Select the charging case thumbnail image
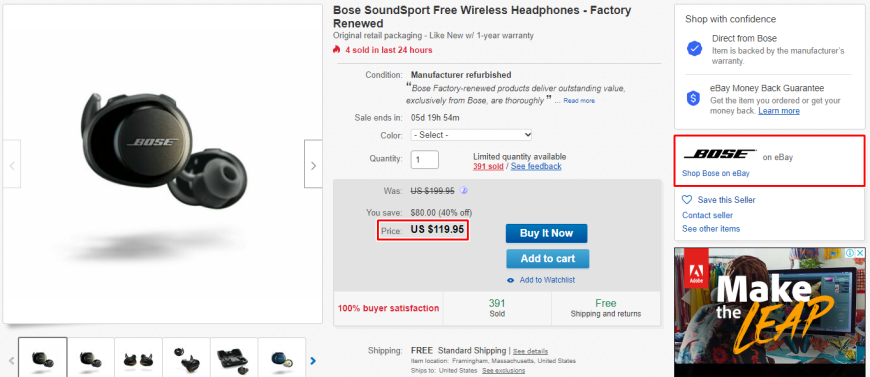Viewport: 870px width, 377px height. pyautogui.click(x=234, y=358)
